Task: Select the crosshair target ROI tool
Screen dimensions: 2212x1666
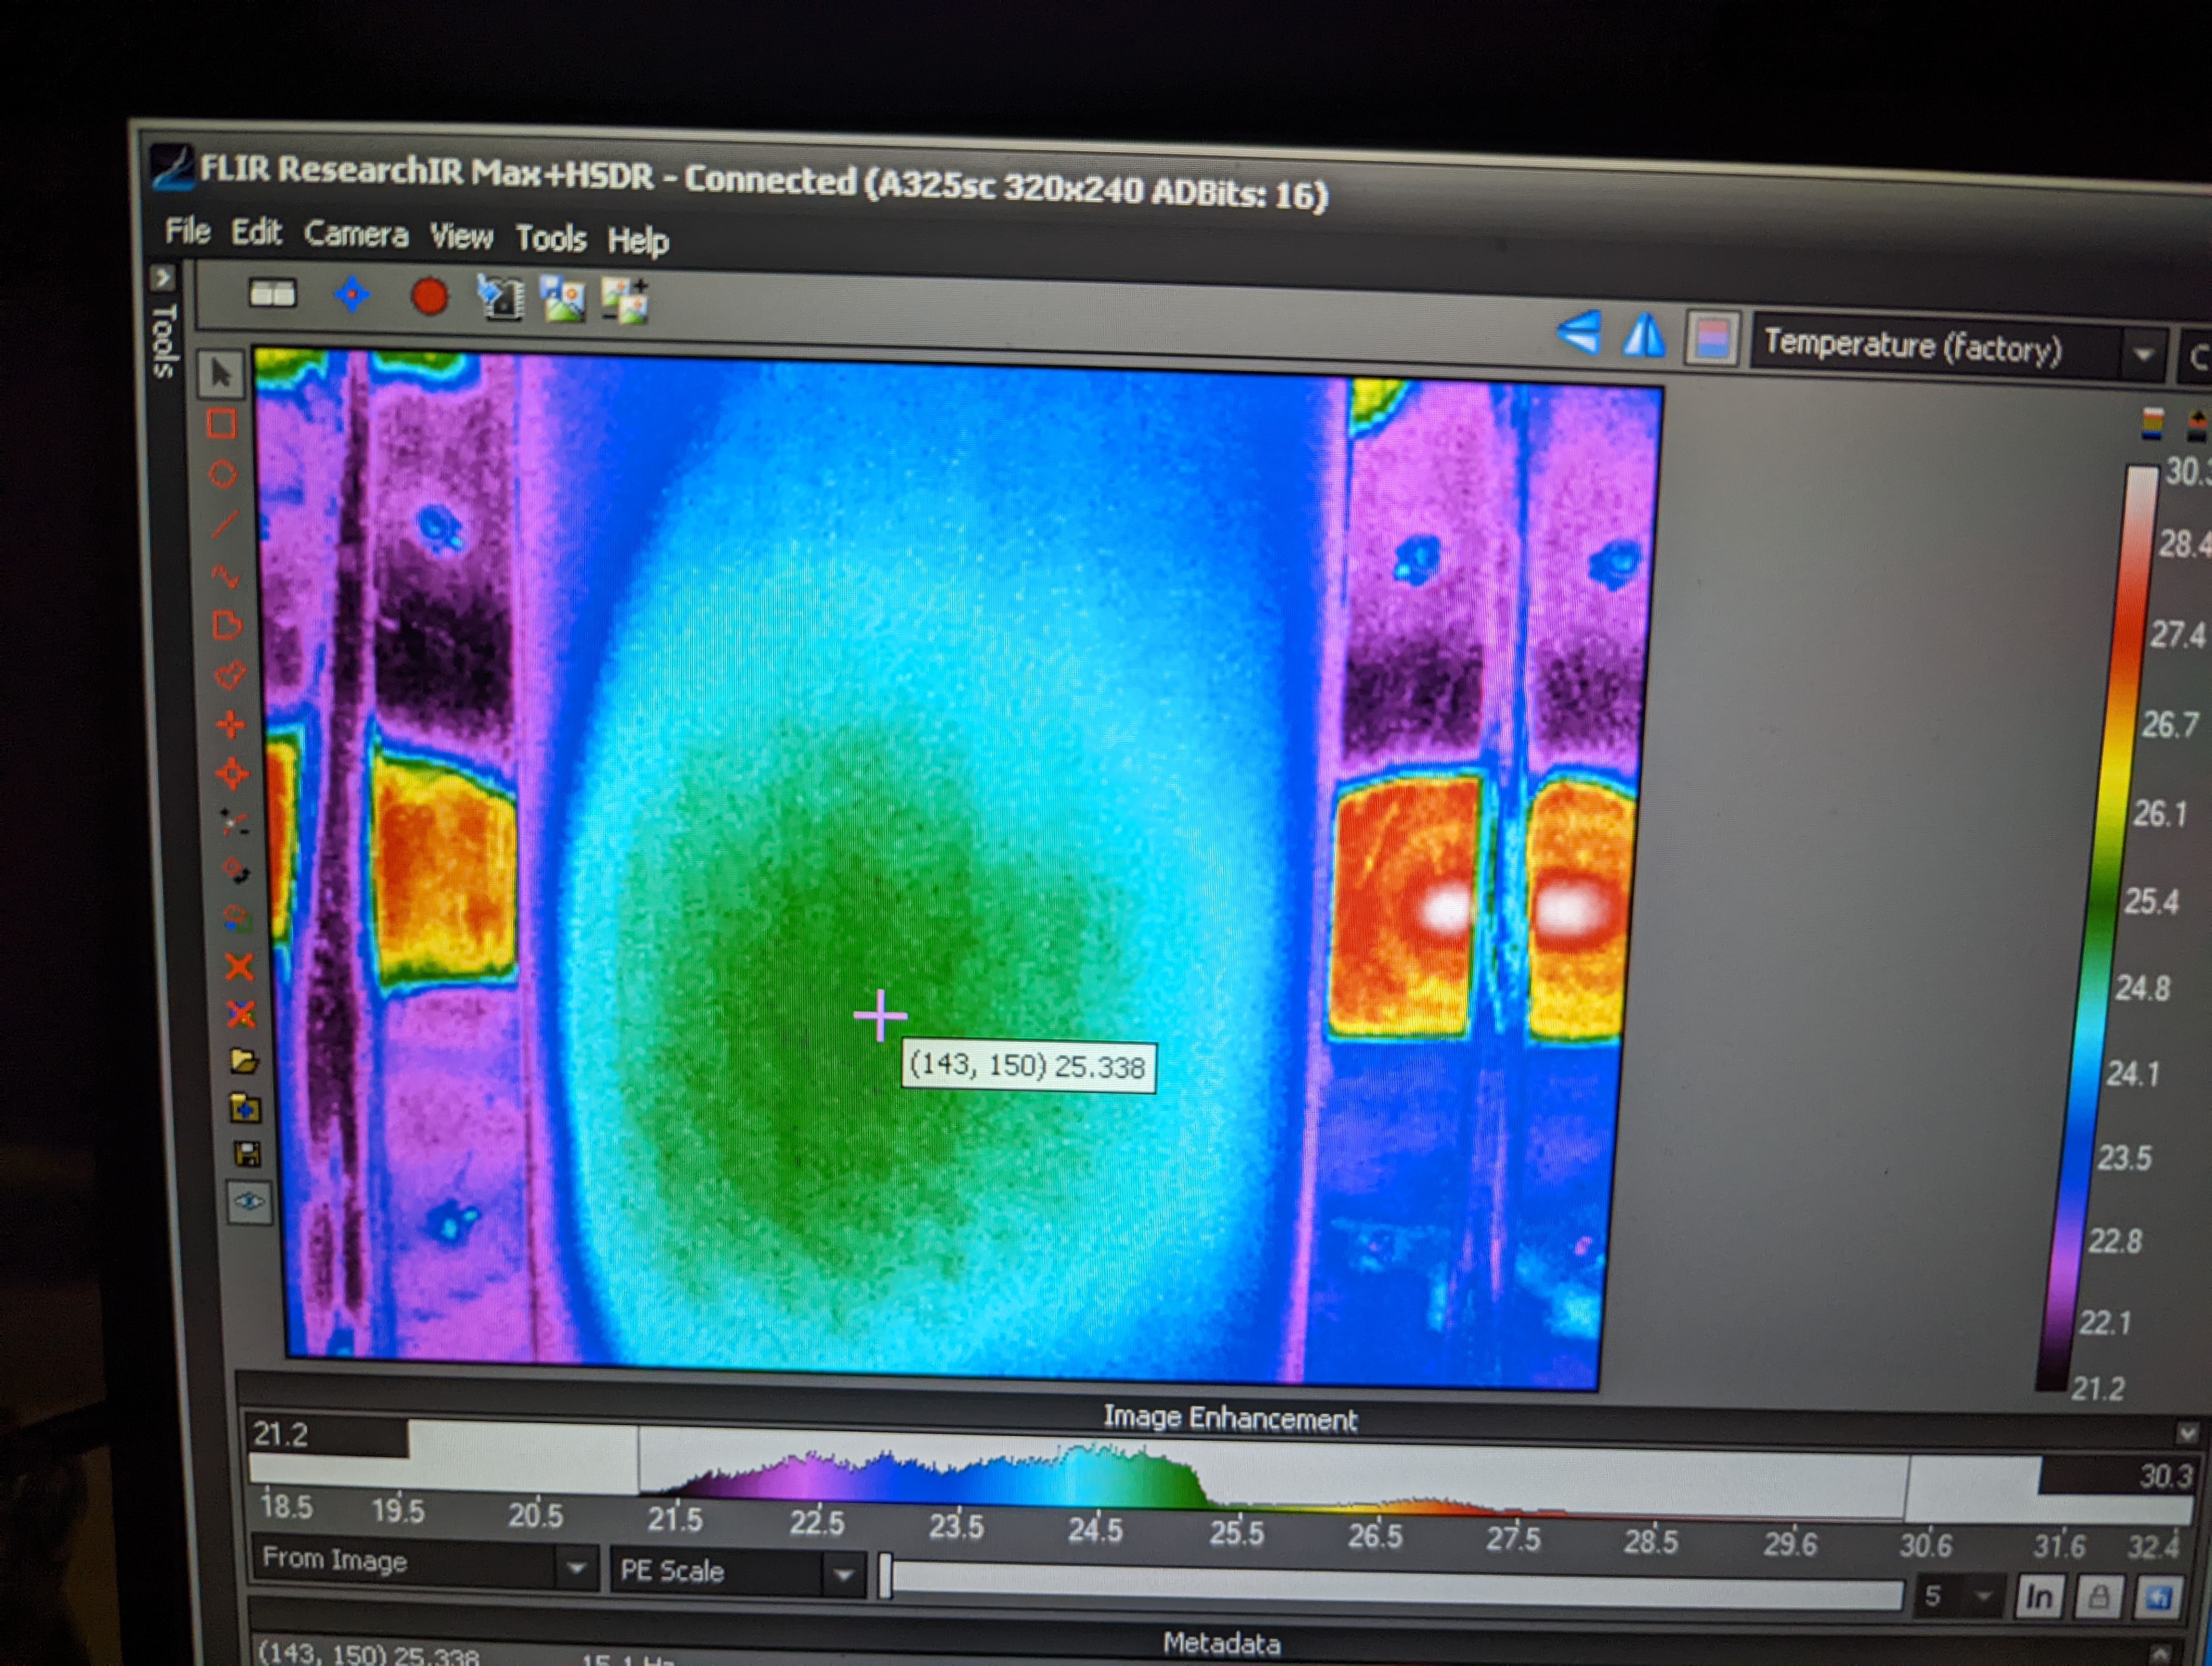Action: [x=233, y=773]
